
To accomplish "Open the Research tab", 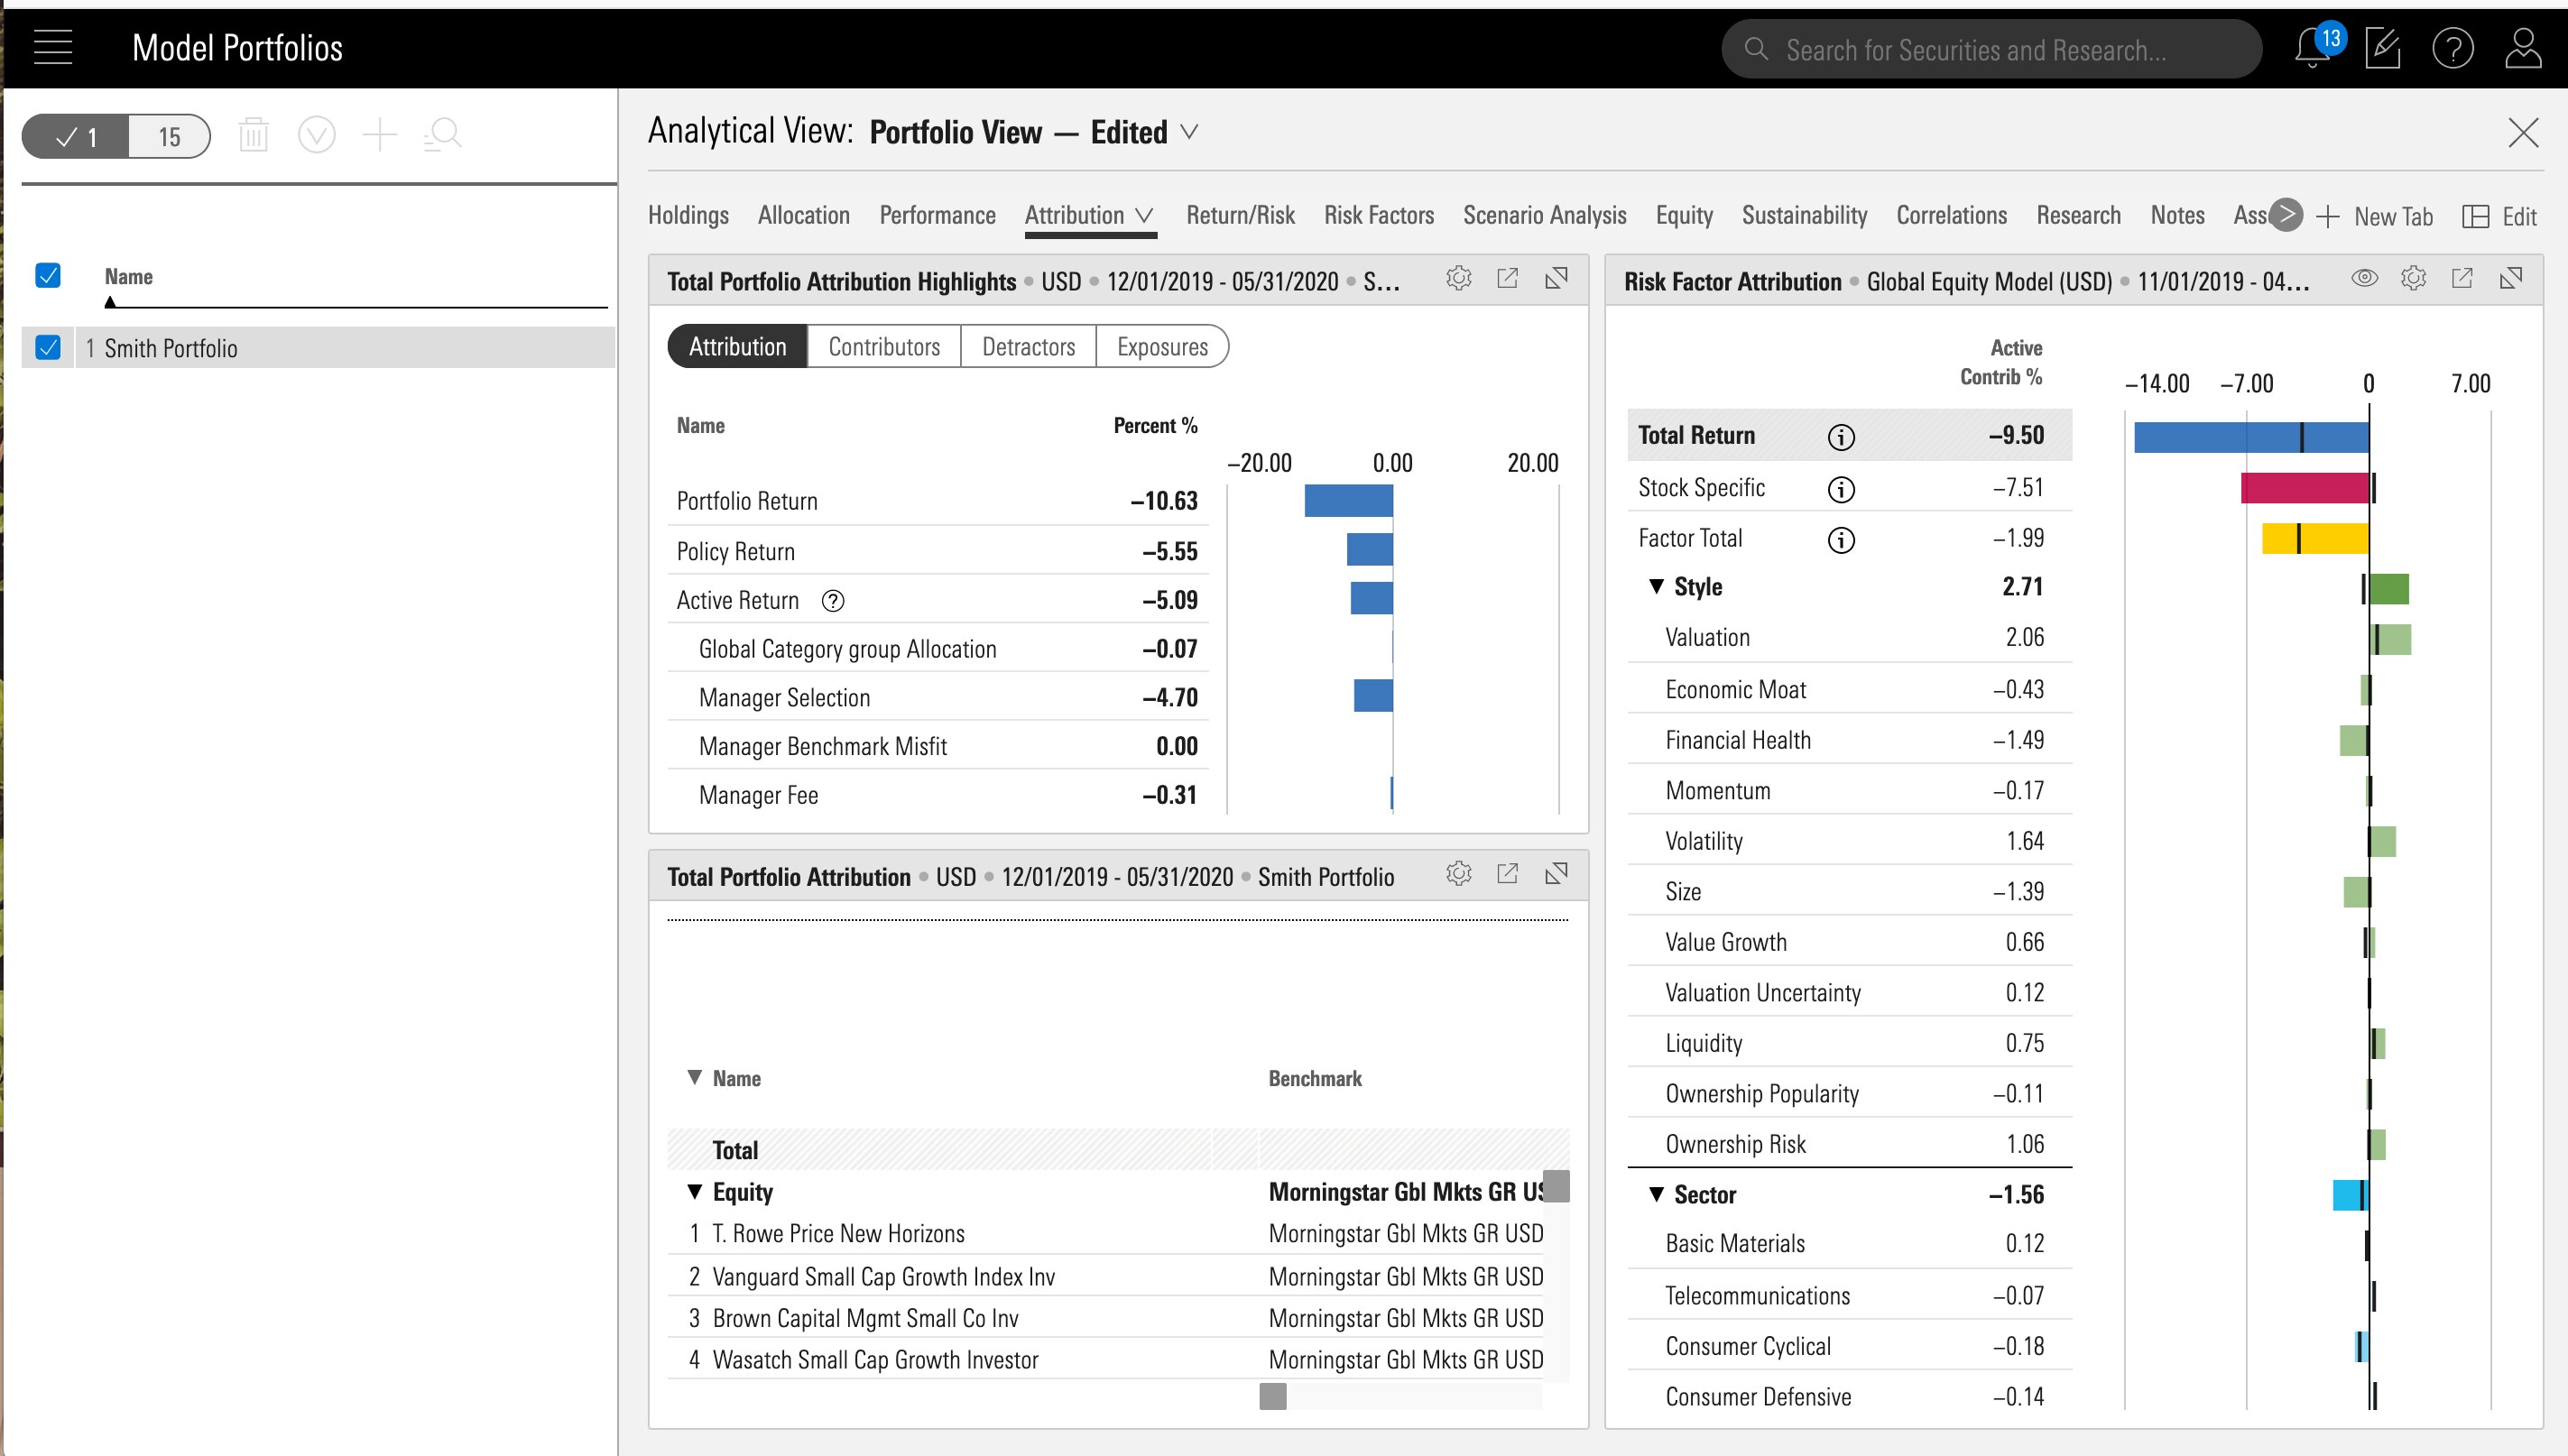I will click(2078, 215).
